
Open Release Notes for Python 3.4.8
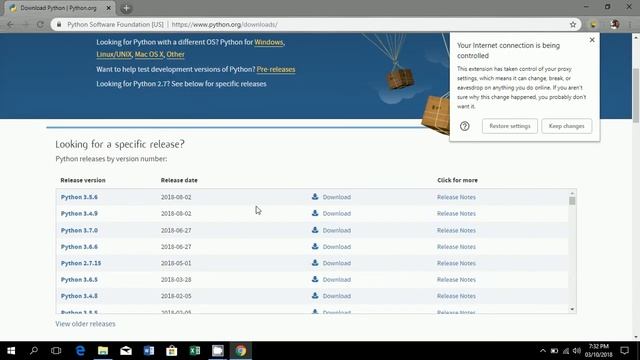pos(456,296)
